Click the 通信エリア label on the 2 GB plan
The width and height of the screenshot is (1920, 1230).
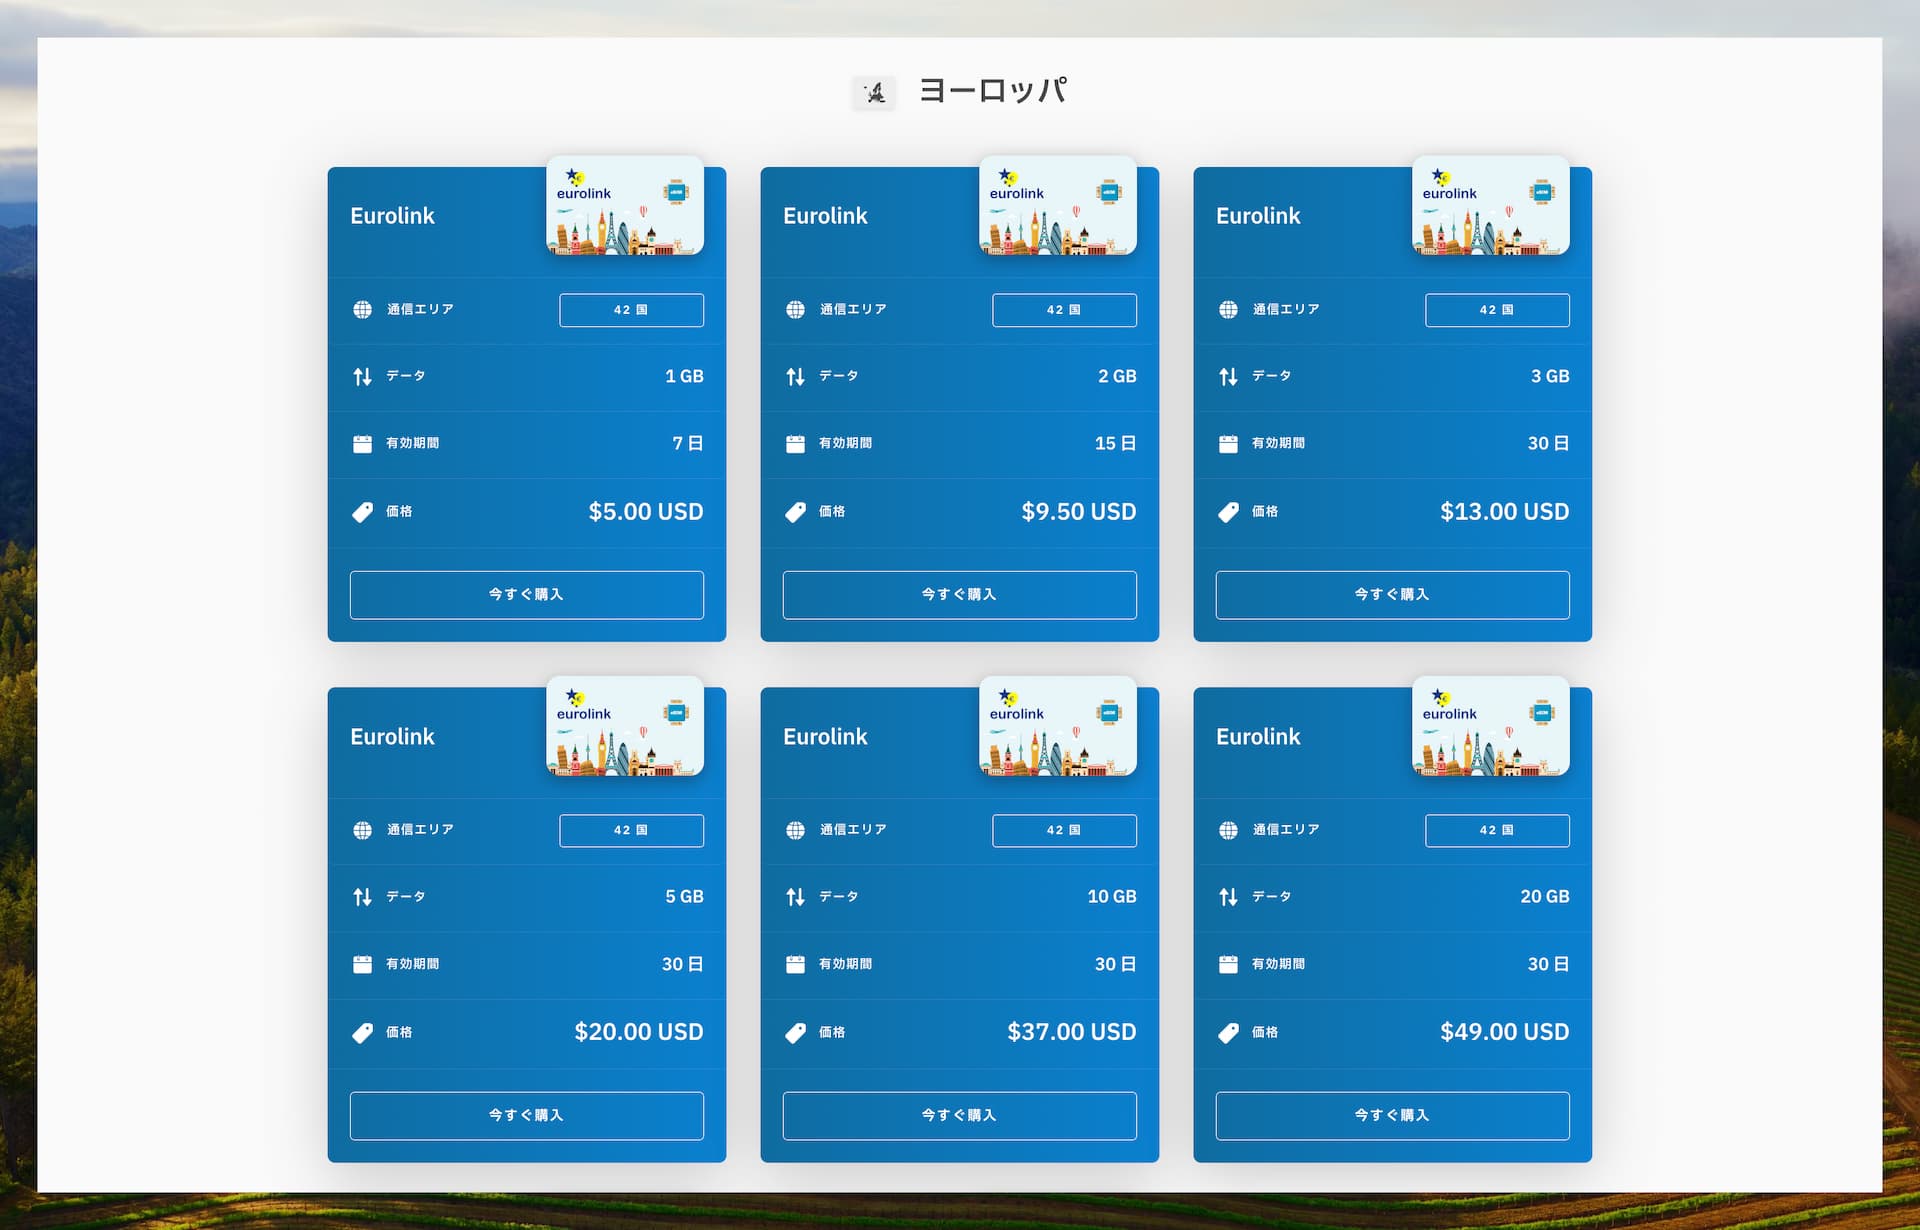853,310
